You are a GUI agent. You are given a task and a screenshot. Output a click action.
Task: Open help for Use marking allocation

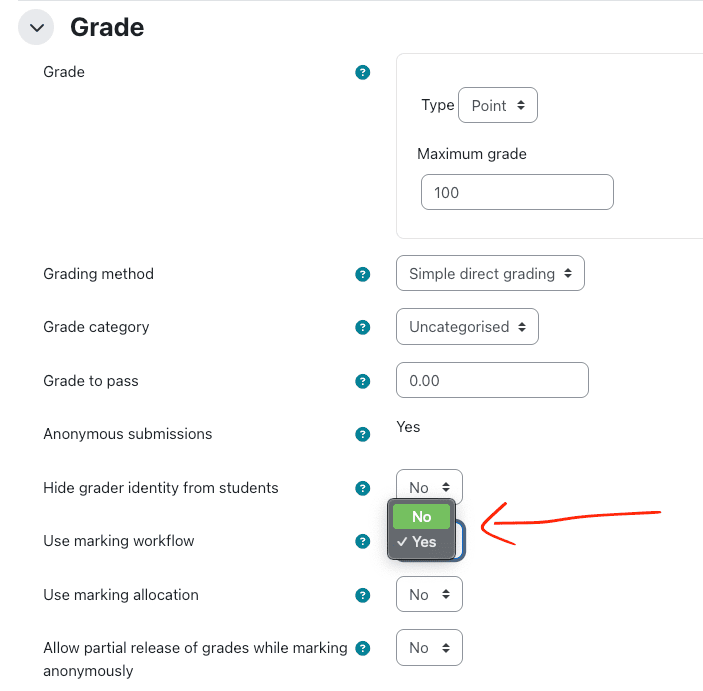pos(363,595)
